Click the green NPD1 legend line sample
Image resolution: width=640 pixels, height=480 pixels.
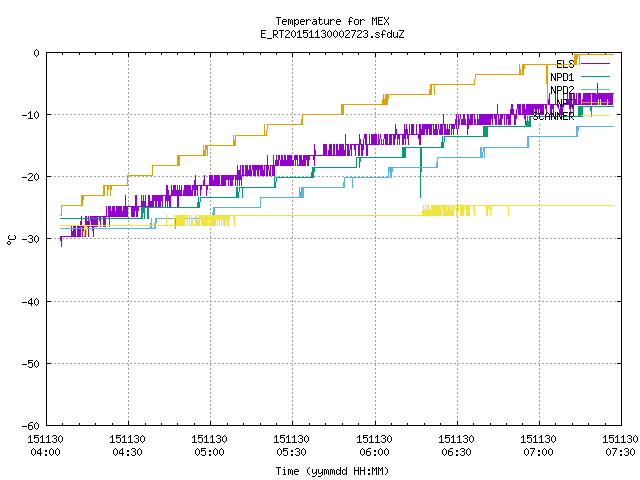coord(595,76)
